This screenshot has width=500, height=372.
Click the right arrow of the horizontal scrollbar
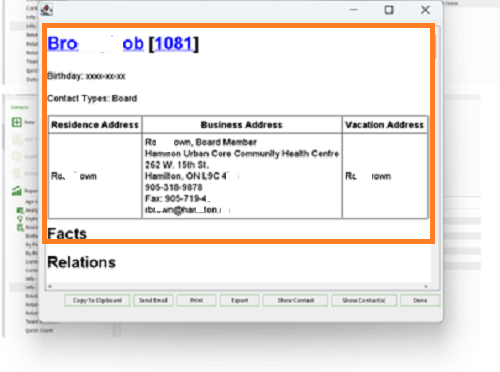tap(426, 286)
